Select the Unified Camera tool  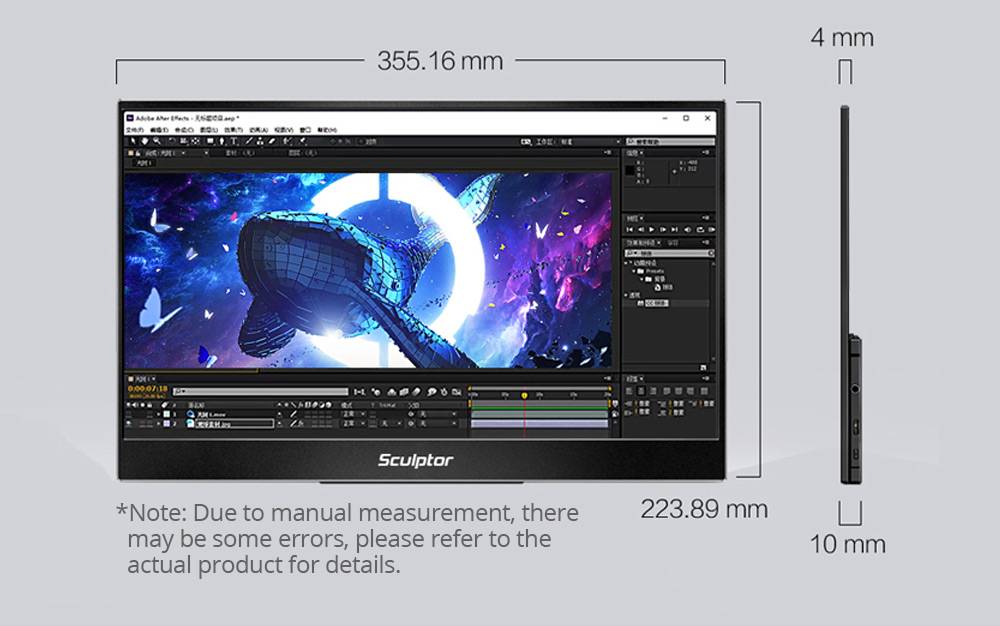click(183, 141)
